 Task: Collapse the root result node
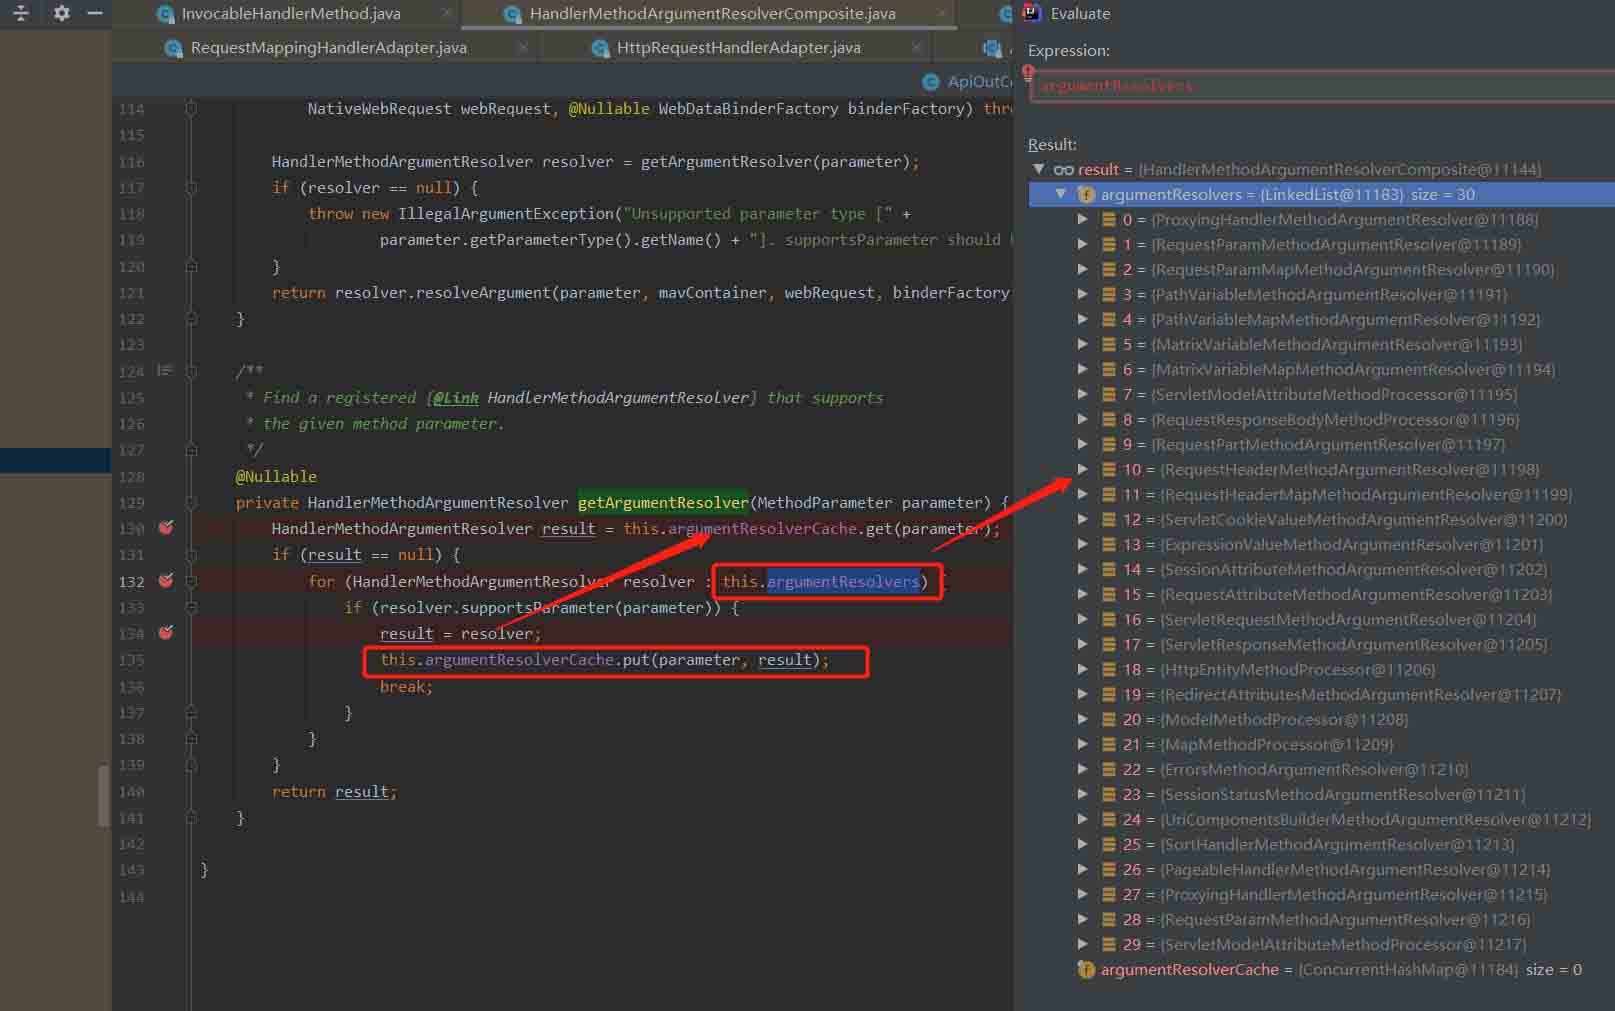point(1039,169)
